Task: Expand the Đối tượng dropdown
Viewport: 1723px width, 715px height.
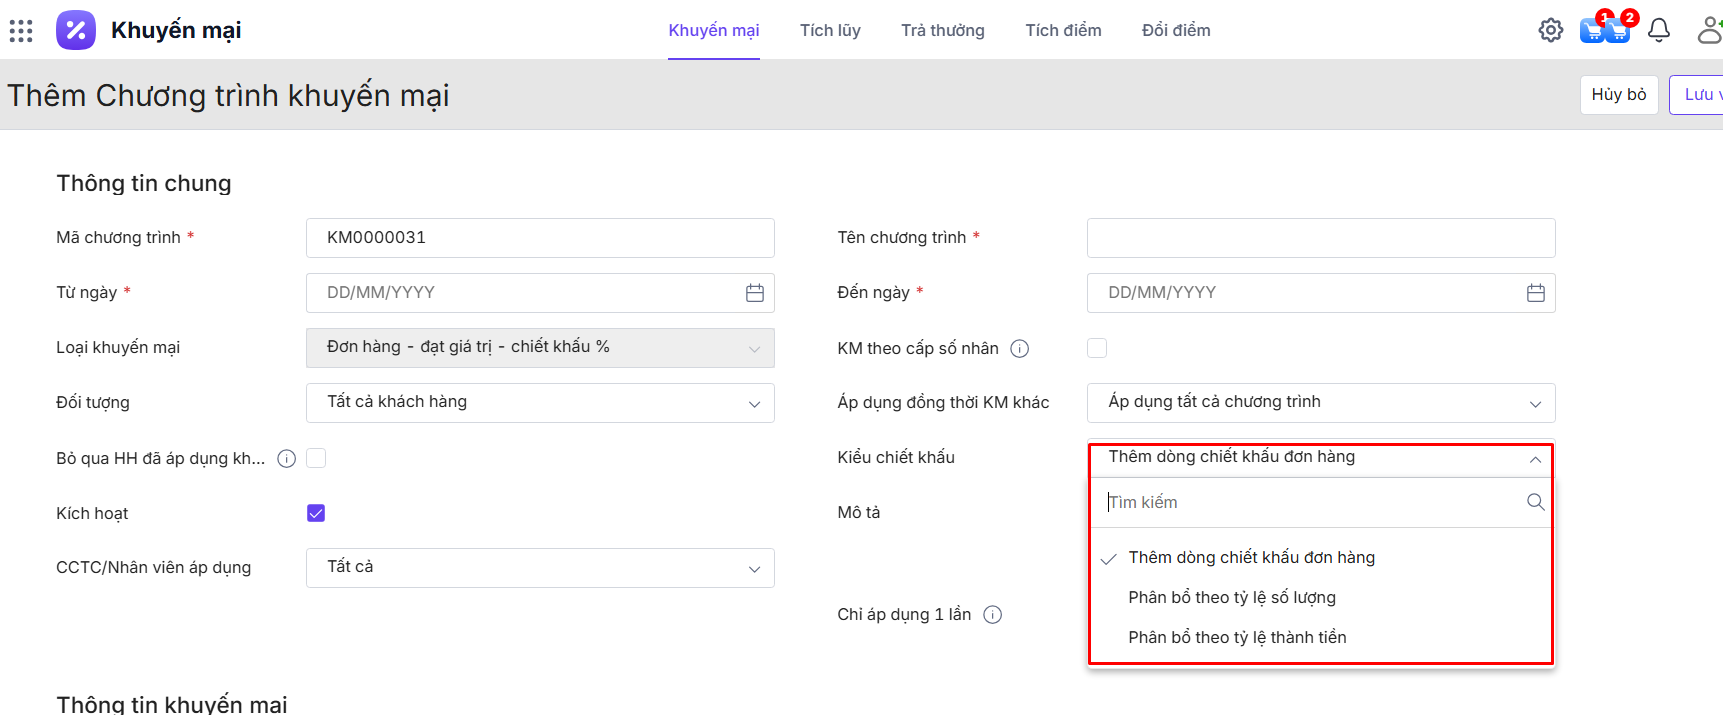Action: (540, 403)
